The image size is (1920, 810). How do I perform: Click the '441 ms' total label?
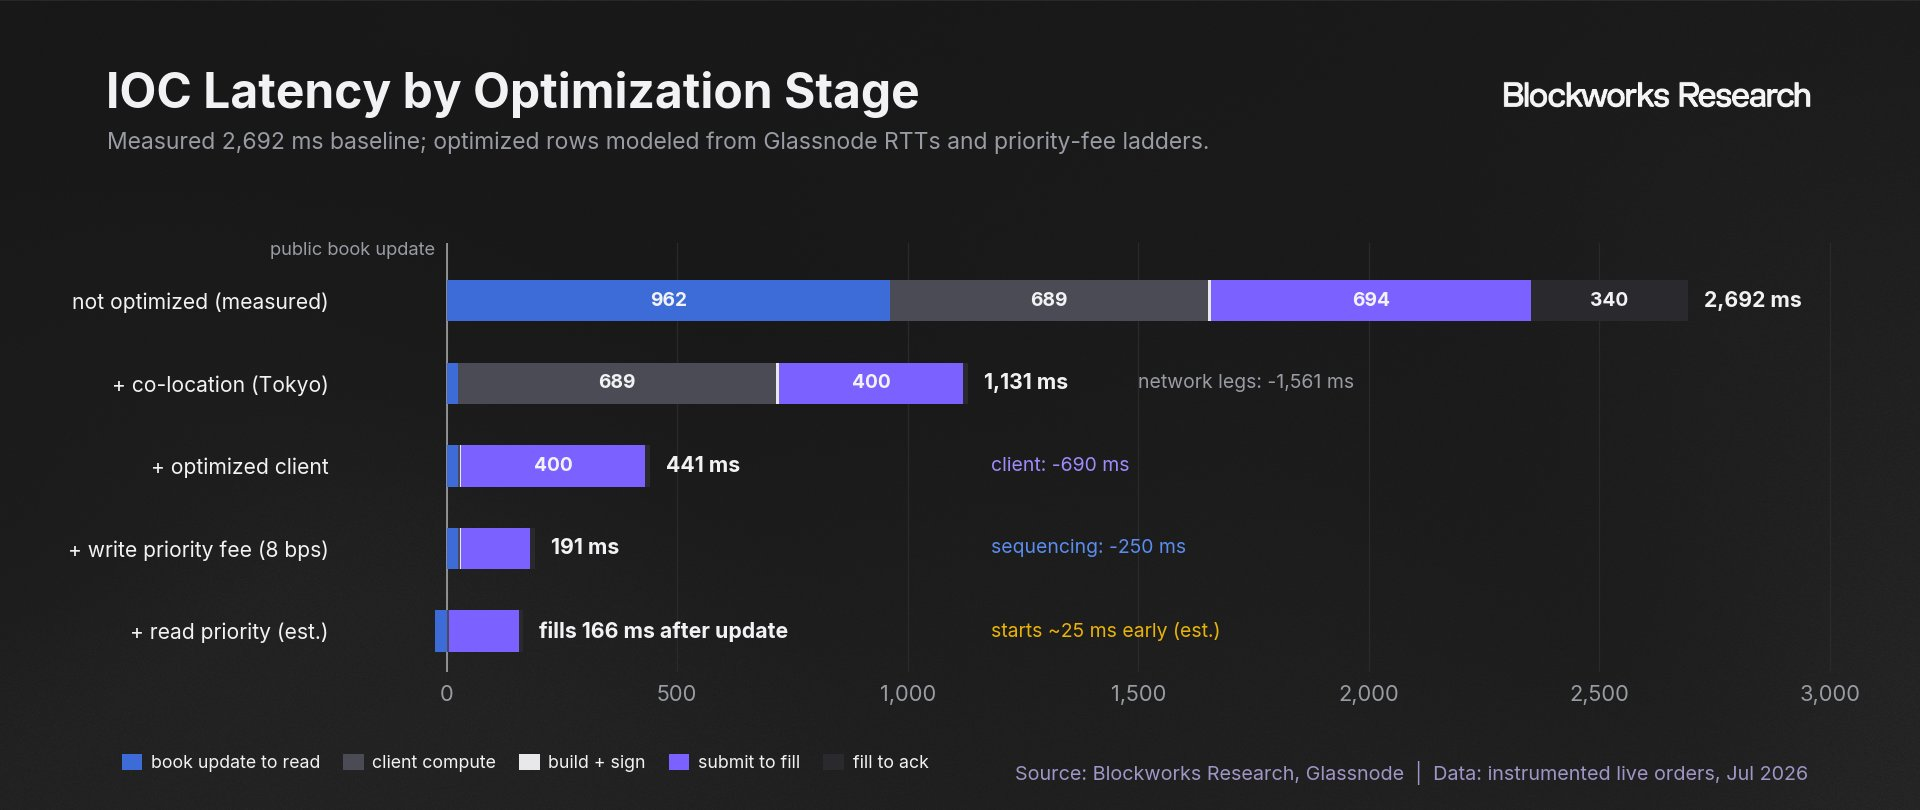[x=703, y=465]
